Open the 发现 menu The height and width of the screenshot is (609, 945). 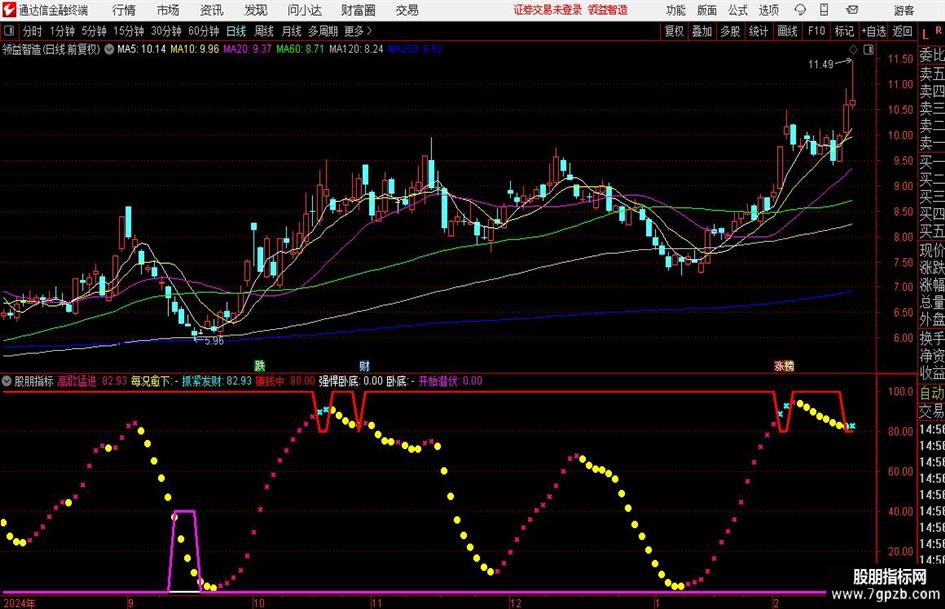[x=256, y=10]
